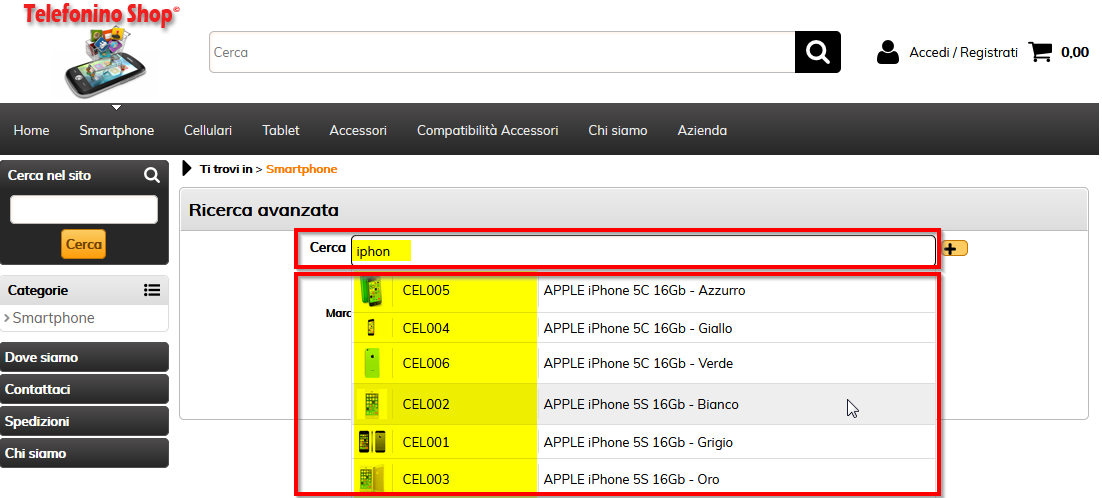The width and height of the screenshot is (1102, 498).
Task: Open the Tablet menu item
Action: coord(281,130)
